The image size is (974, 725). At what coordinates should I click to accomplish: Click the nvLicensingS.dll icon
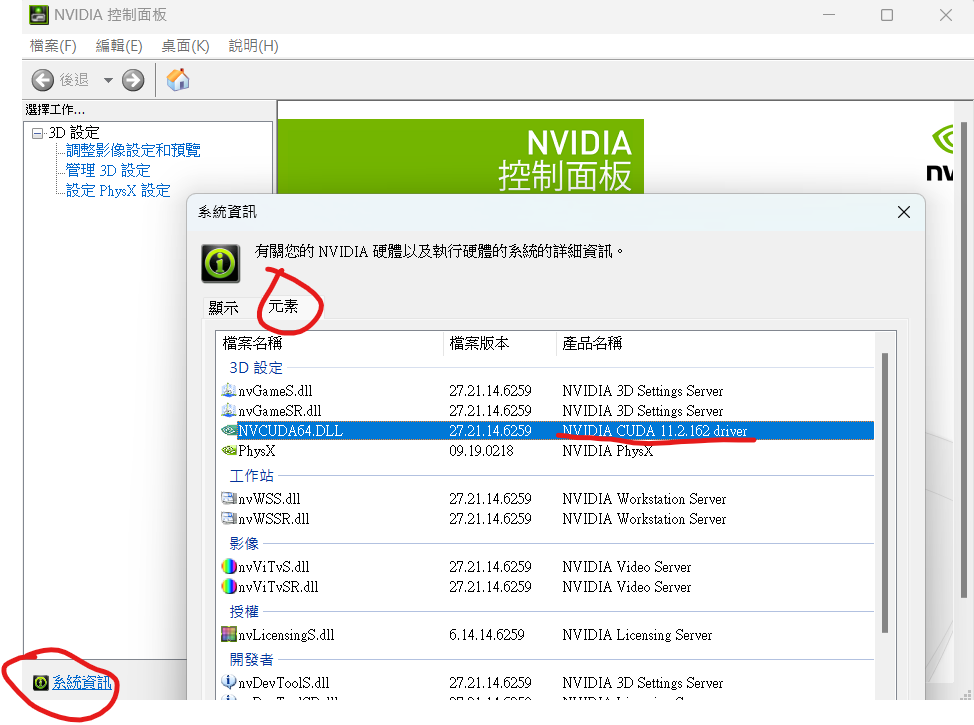[x=229, y=634]
